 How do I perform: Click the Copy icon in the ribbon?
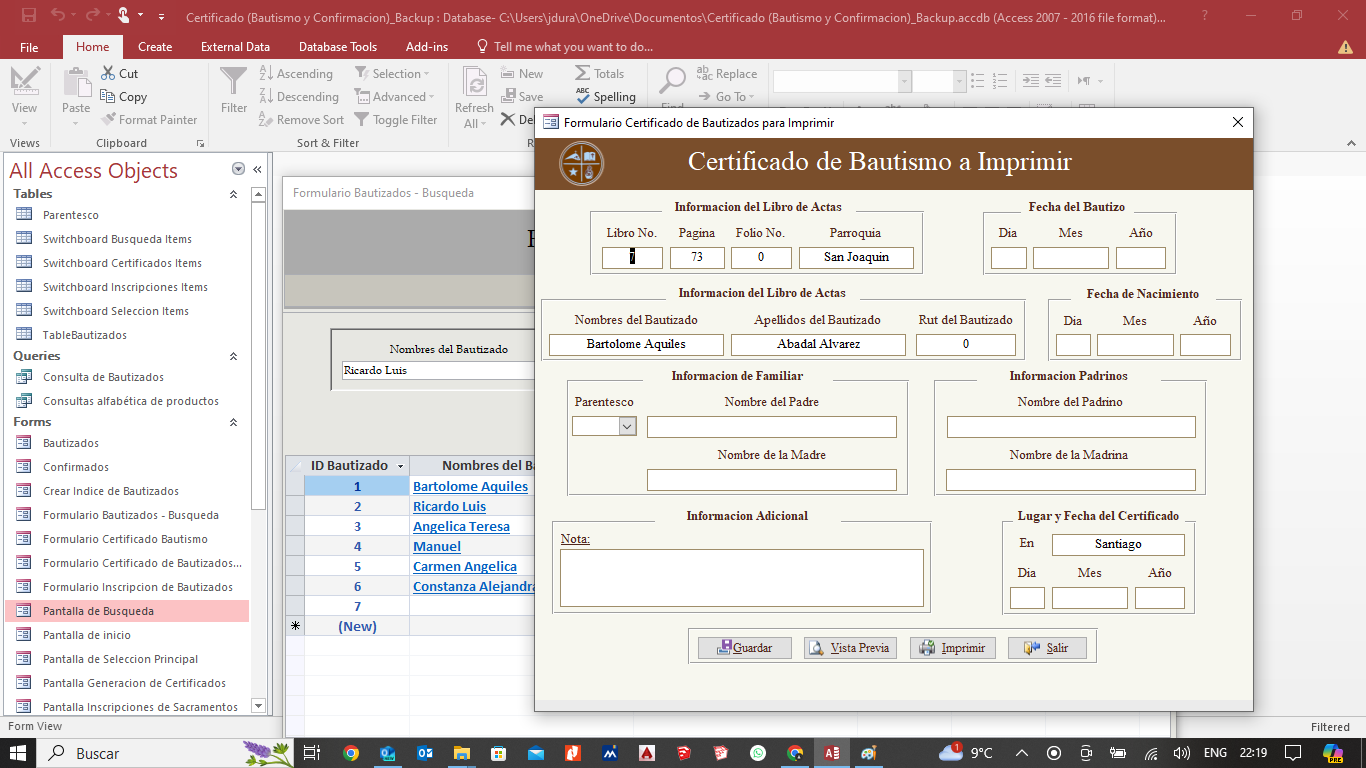[x=109, y=96]
